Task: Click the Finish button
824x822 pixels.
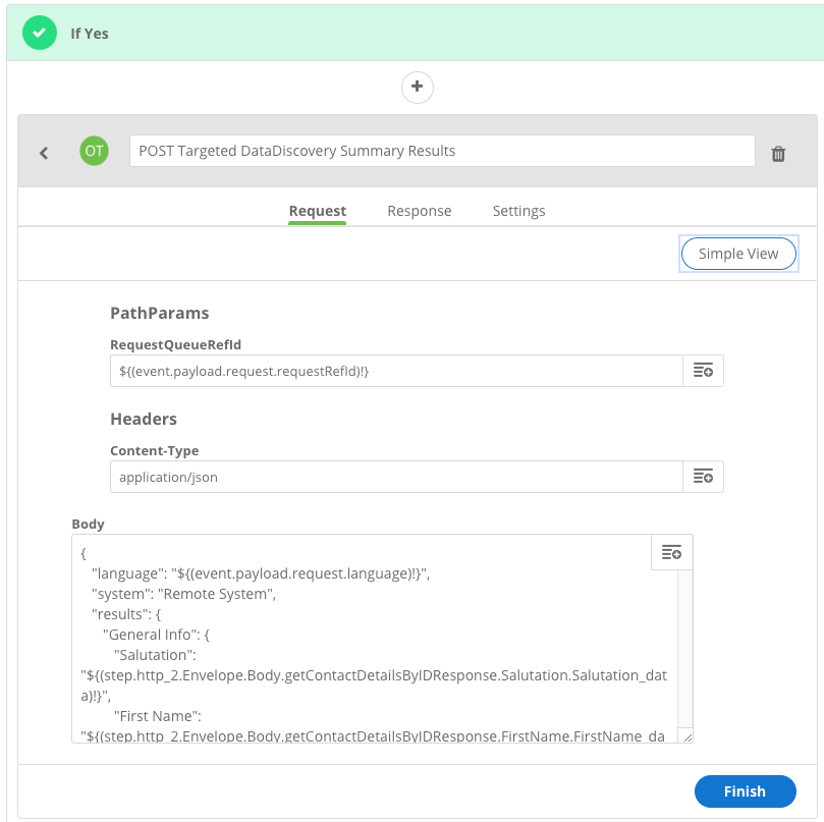Action: click(x=745, y=791)
